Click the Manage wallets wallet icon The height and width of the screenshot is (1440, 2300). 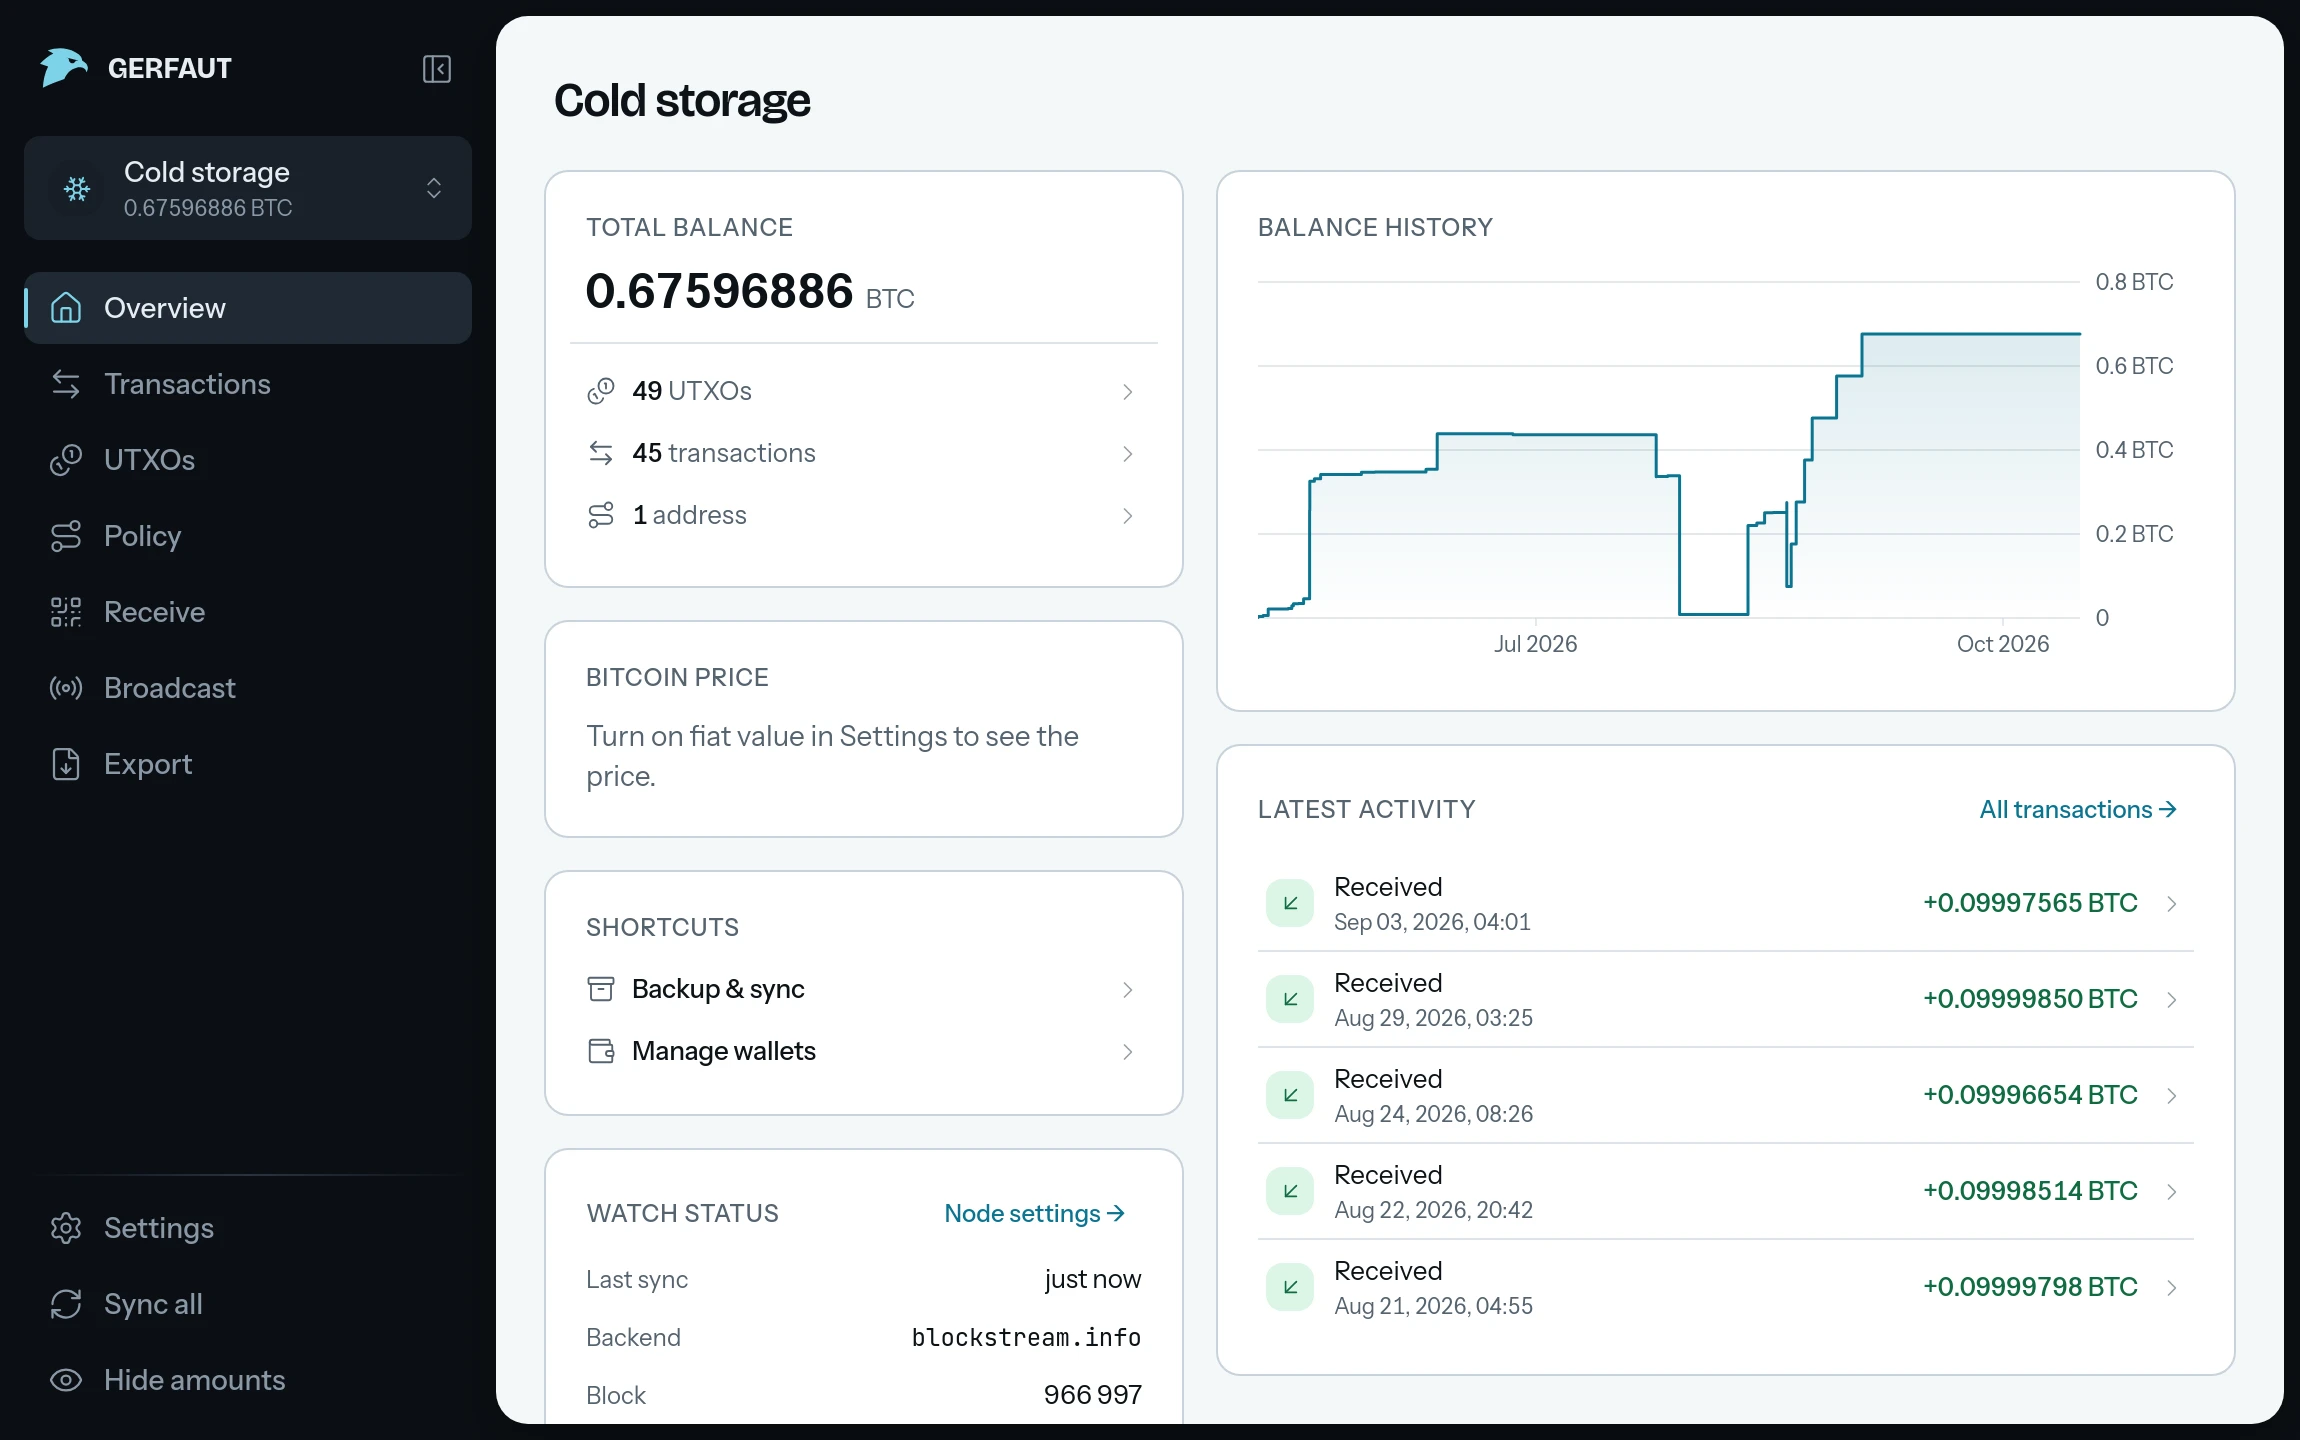[601, 1051]
